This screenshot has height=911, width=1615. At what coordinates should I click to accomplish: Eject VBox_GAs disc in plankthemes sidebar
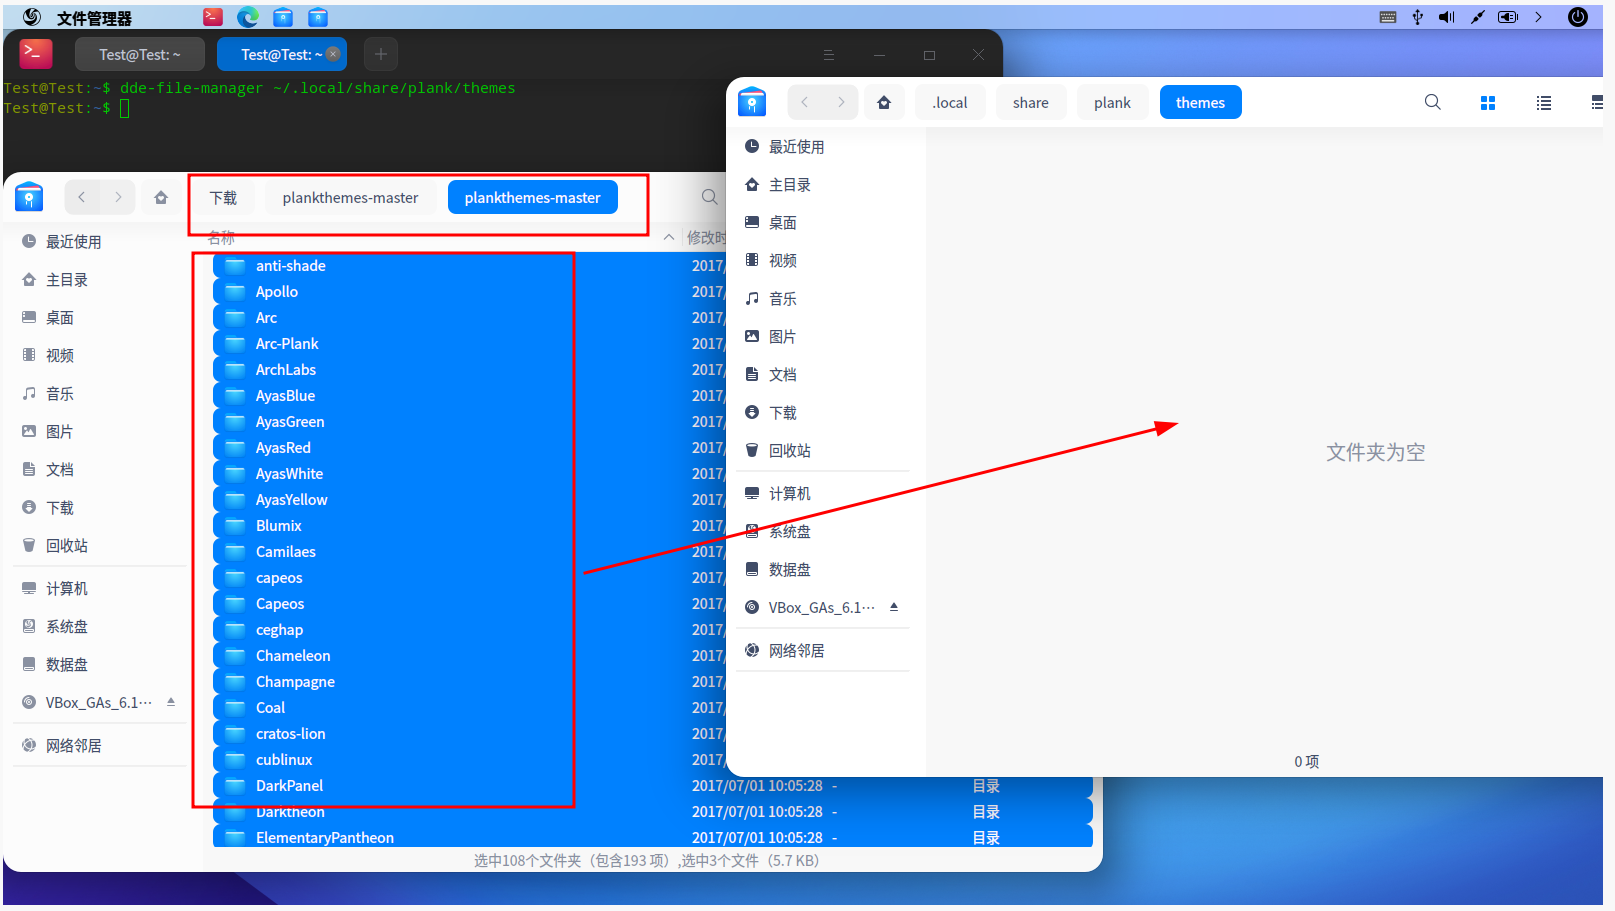(x=171, y=702)
